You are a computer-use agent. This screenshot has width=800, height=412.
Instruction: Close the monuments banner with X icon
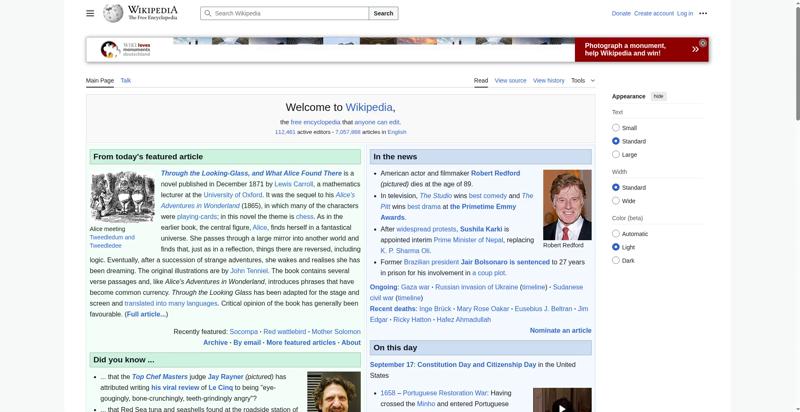click(703, 43)
